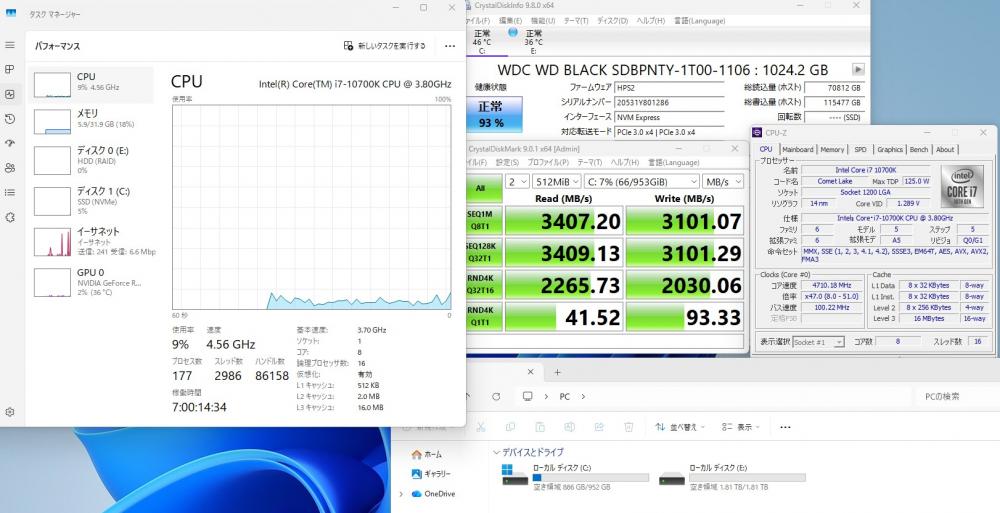Select CPU performance item

click(x=93, y=84)
